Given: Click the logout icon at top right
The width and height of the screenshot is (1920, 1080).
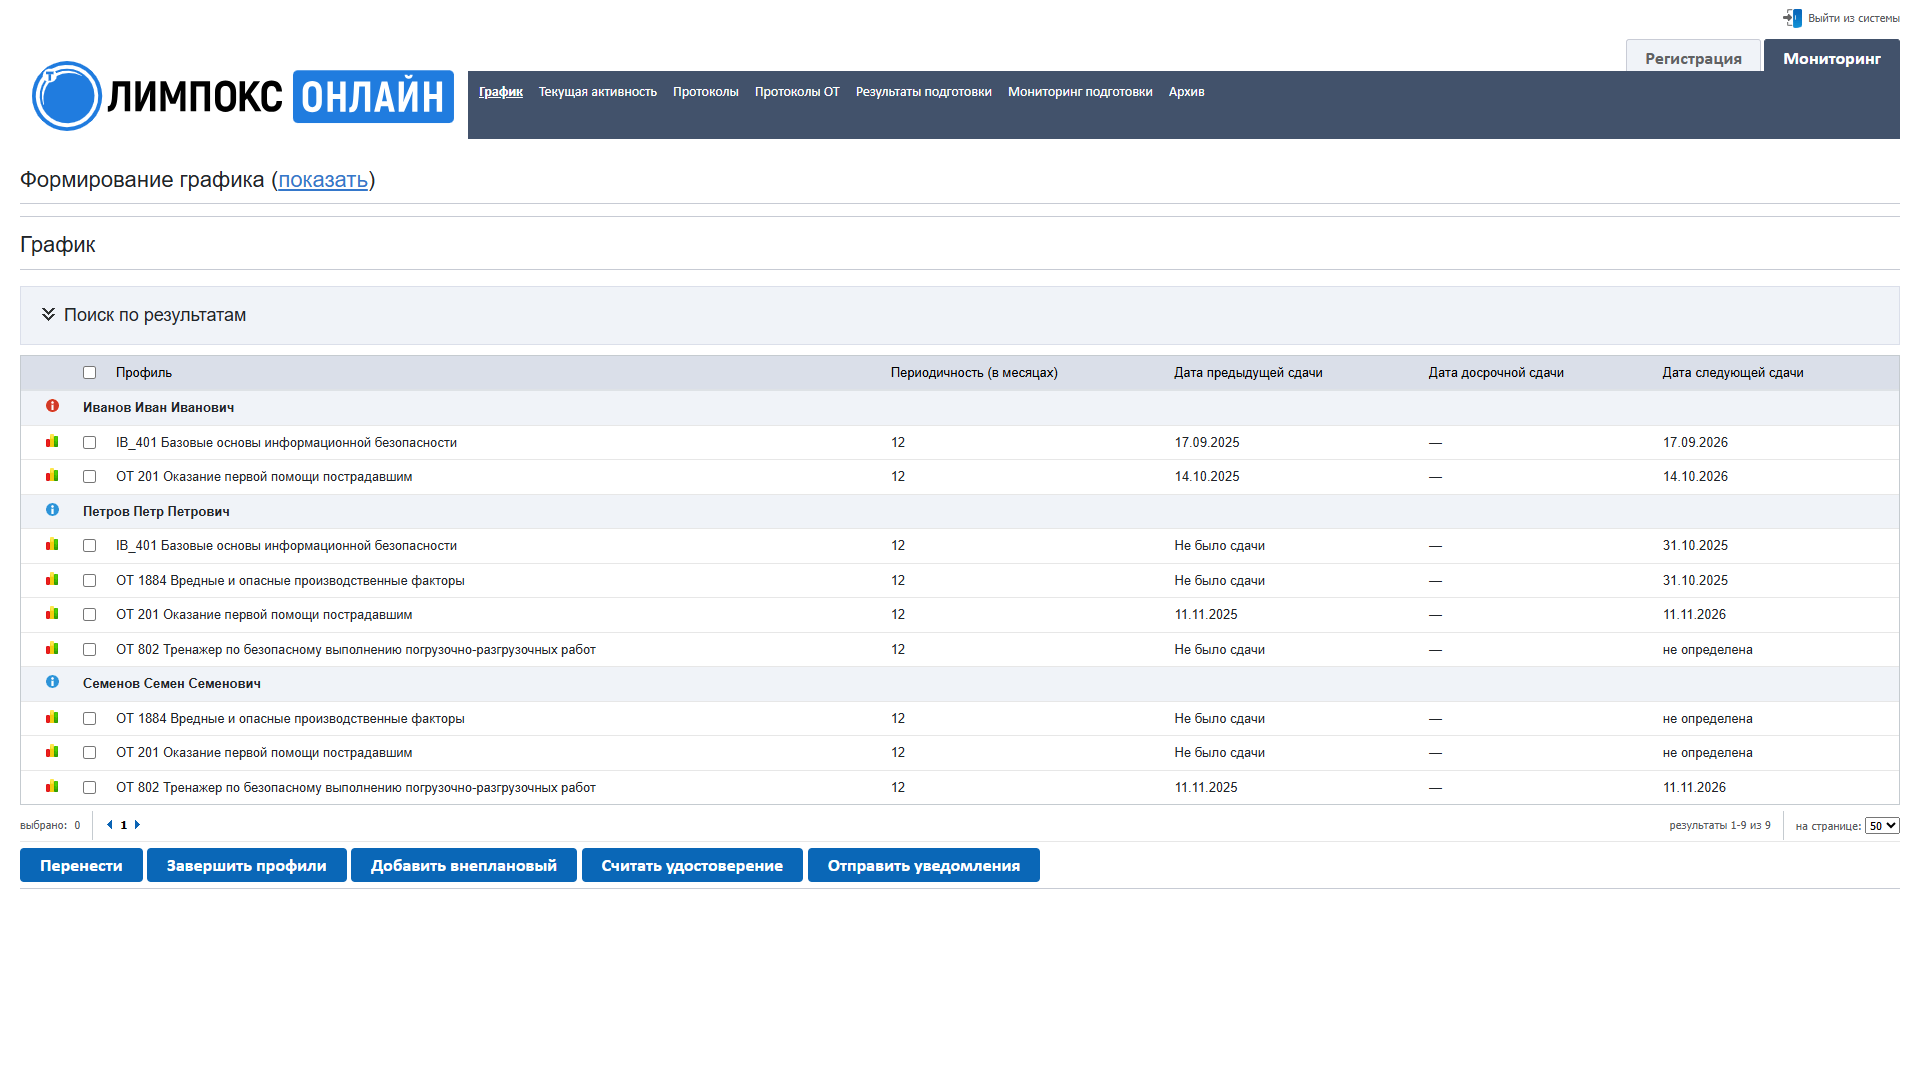Looking at the screenshot, I should [1791, 18].
